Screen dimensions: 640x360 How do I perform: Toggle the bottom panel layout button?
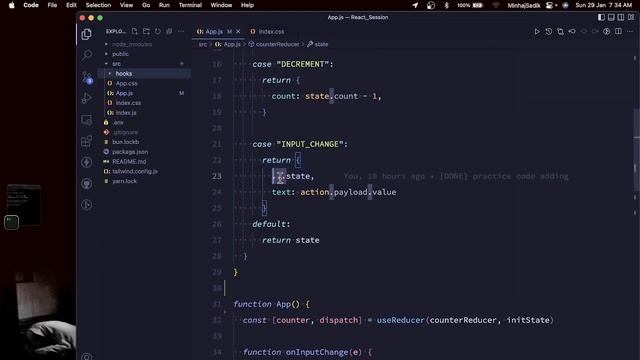click(x=611, y=17)
